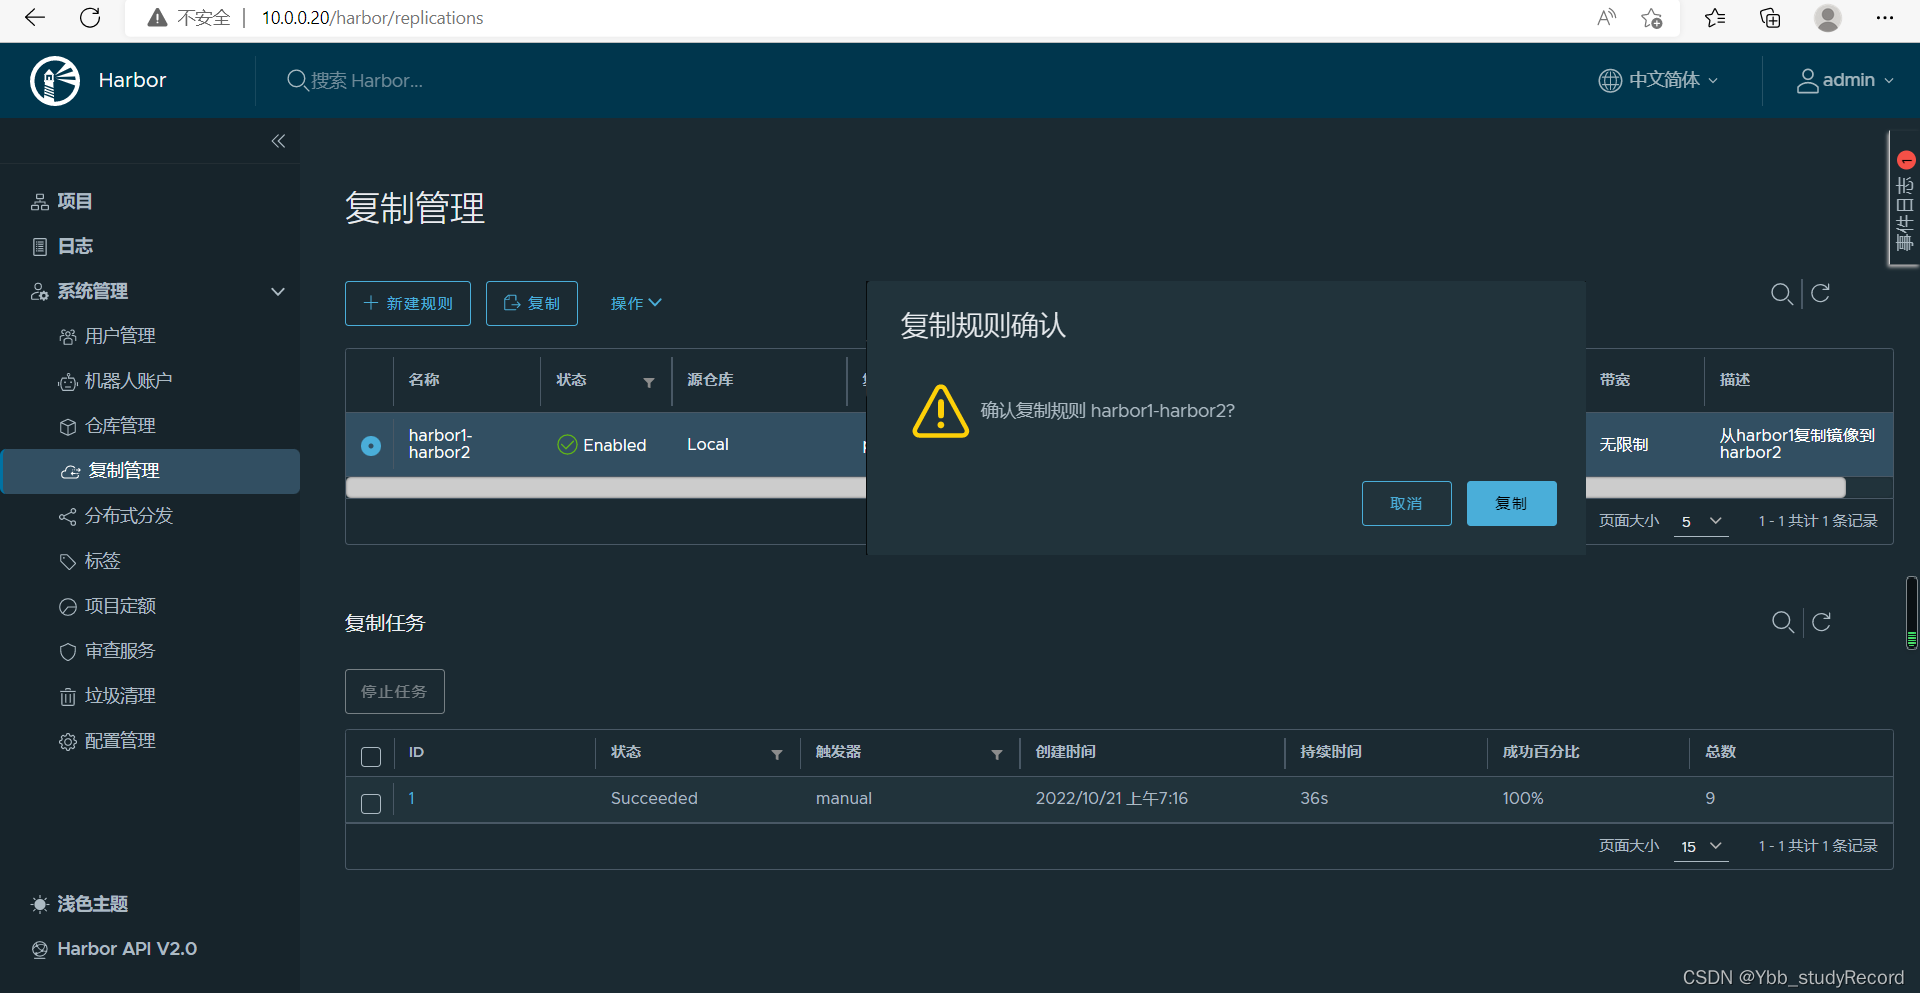Add page to favorites star icon
Viewport: 1920px width, 998px height.
point(1652,18)
